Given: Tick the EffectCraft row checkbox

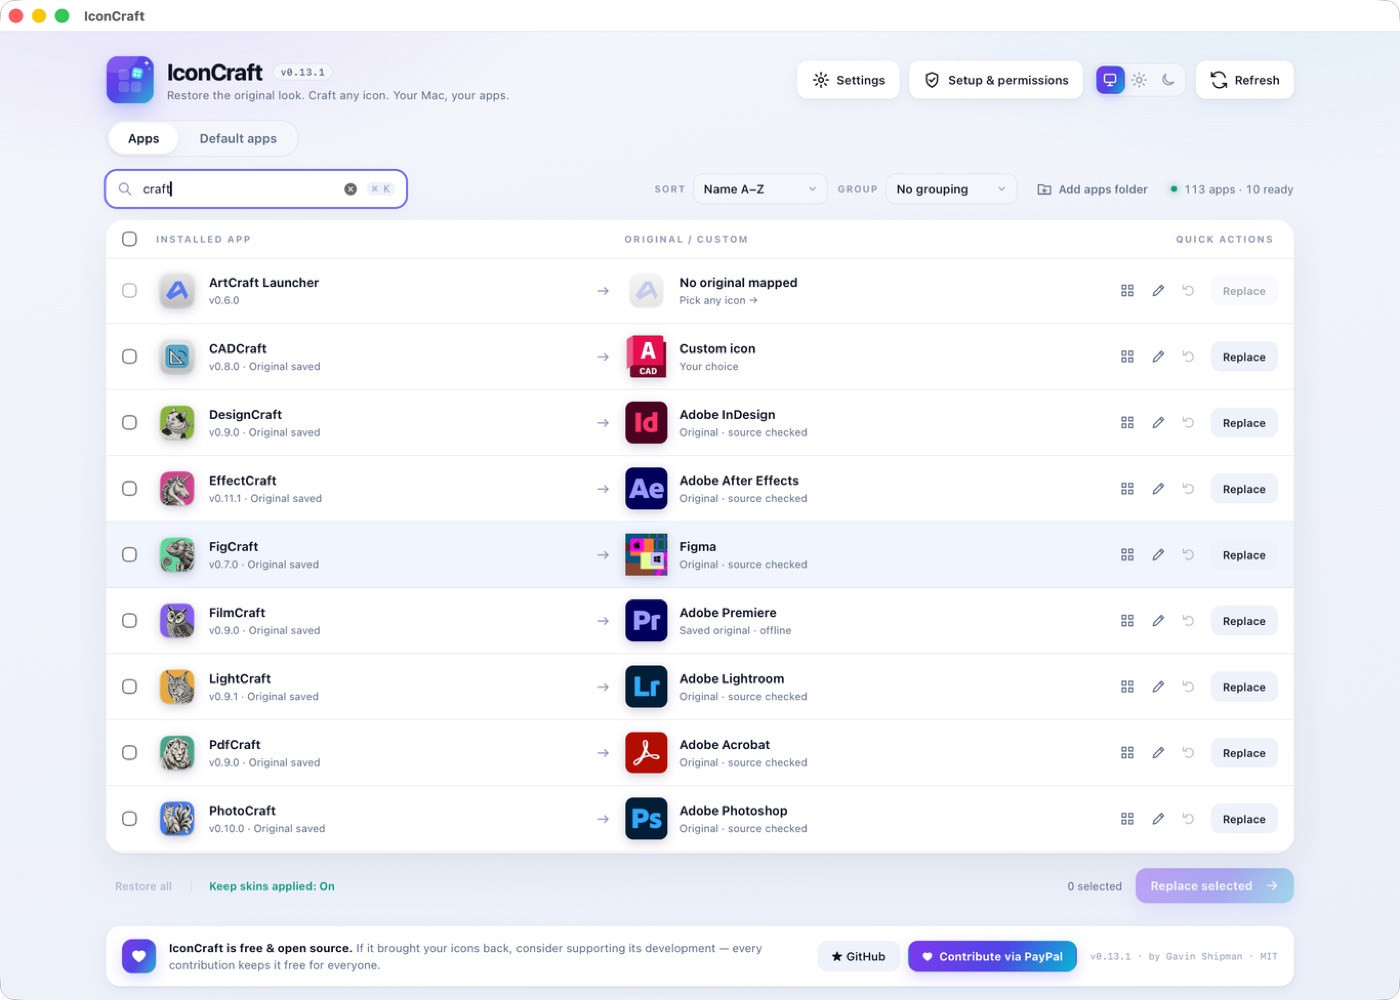Looking at the screenshot, I should pyautogui.click(x=129, y=489).
